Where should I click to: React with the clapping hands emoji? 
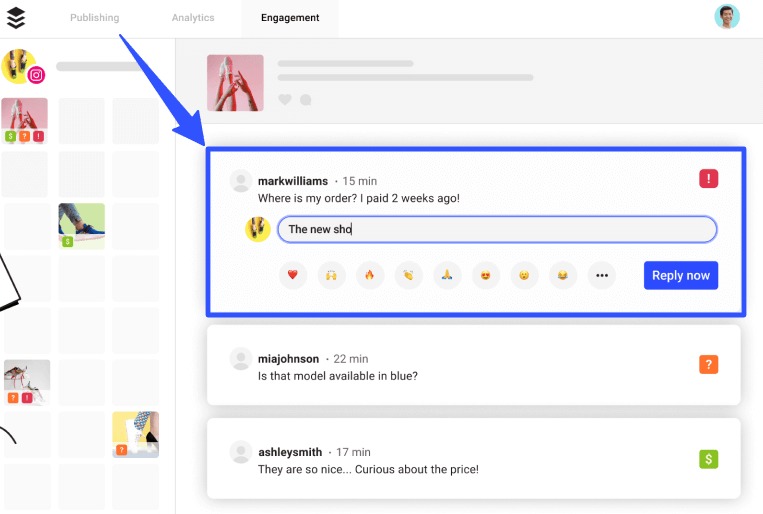coord(409,275)
